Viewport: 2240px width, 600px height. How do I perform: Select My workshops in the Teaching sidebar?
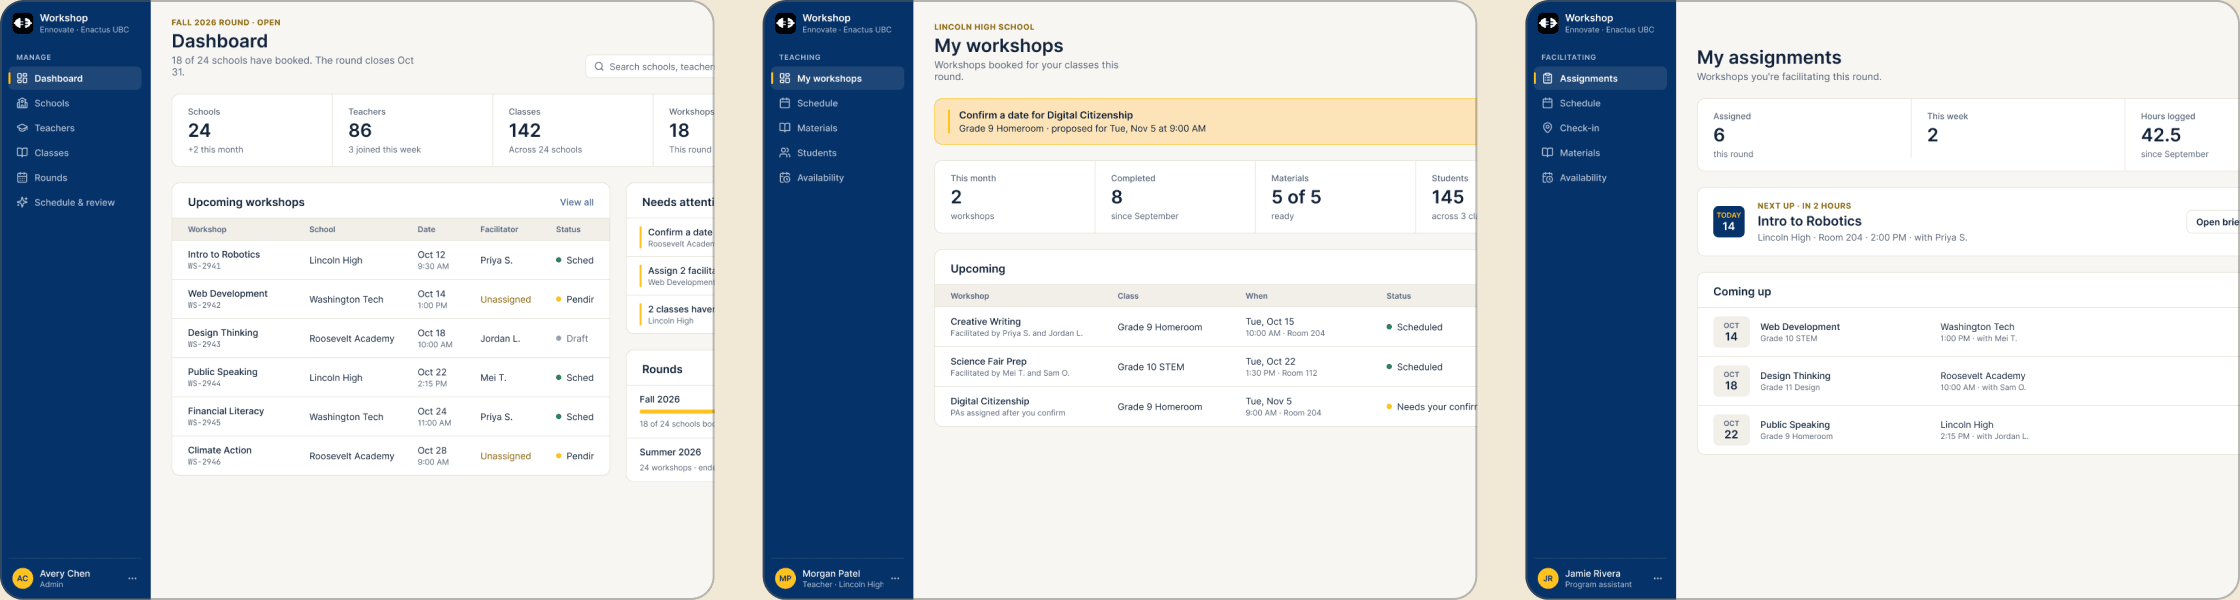[x=838, y=78]
